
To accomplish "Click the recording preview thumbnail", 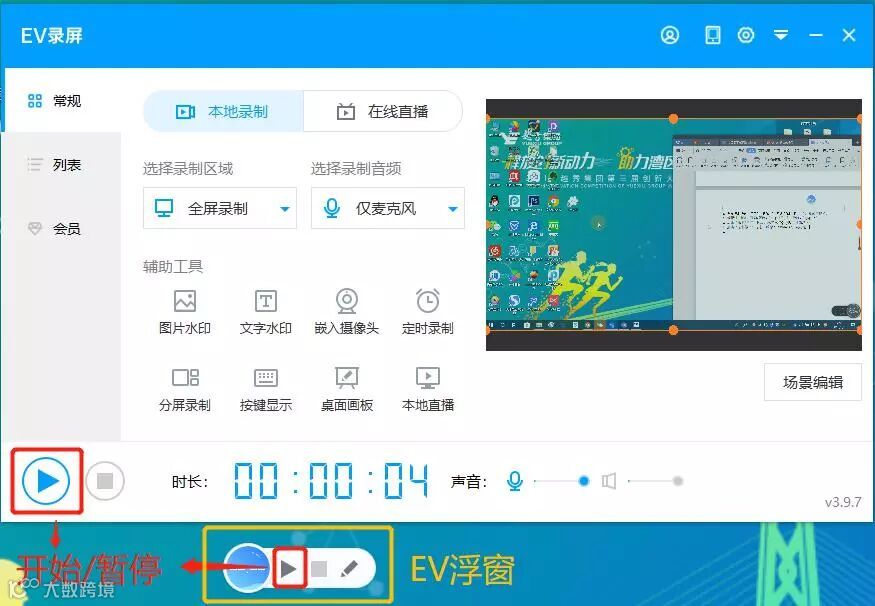I will pyautogui.click(x=674, y=225).
